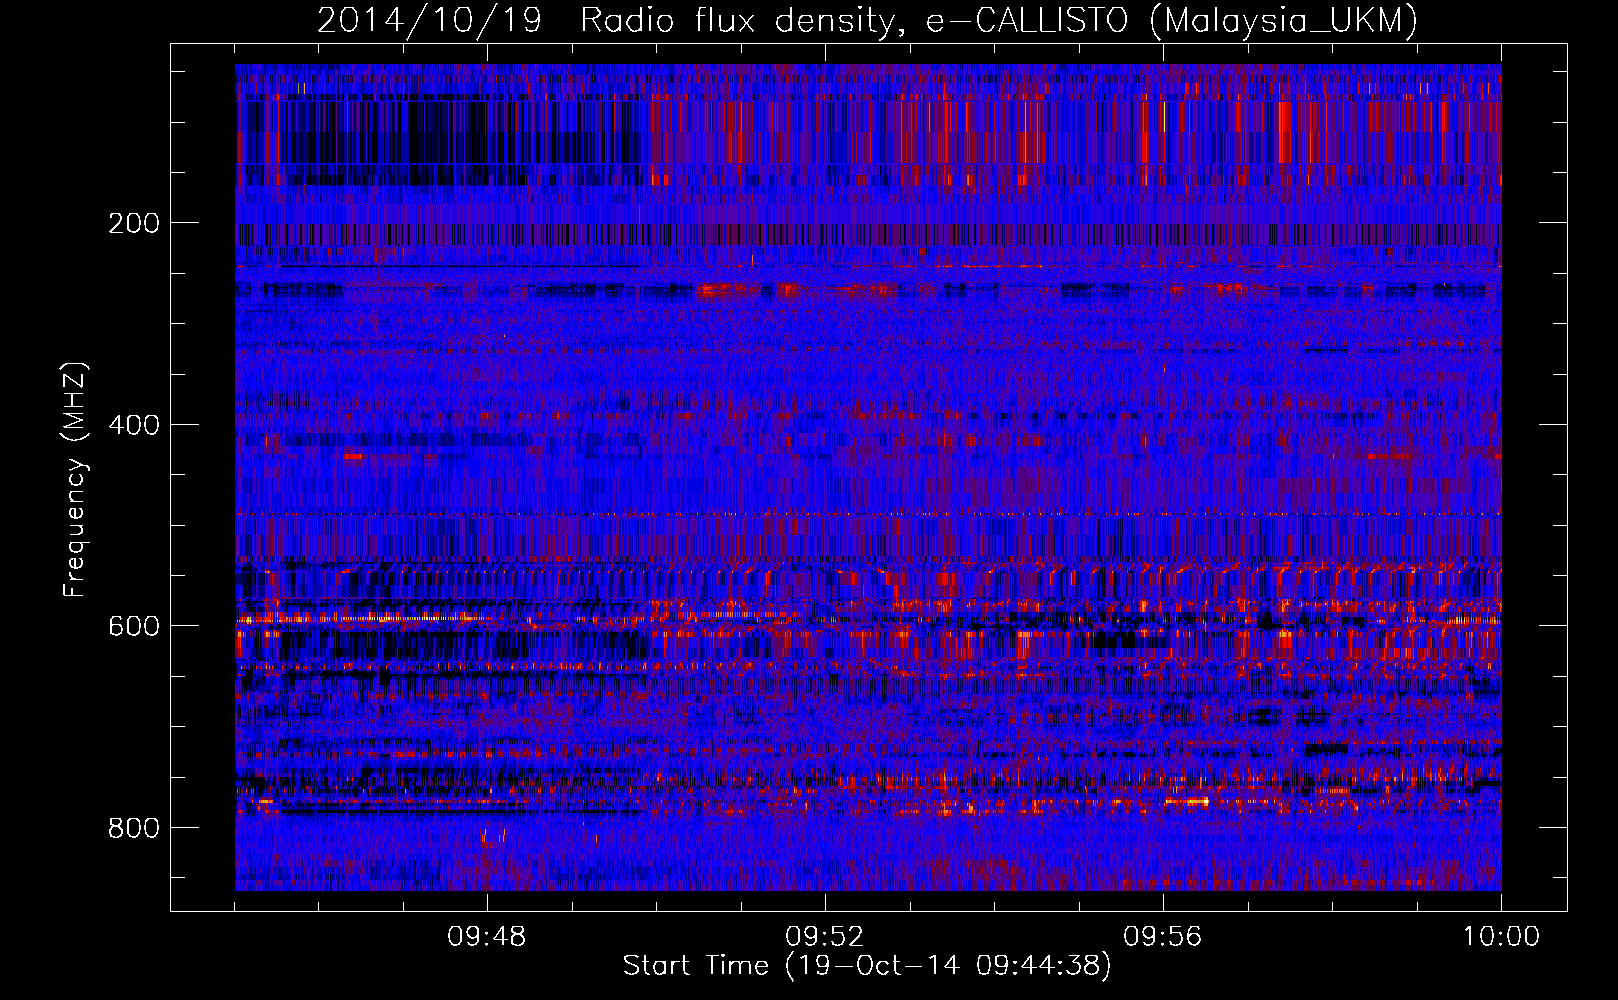The height and width of the screenshot is (1000, 1618).
Task: Click the 800 frequency tick label
Action: [134, 828]
